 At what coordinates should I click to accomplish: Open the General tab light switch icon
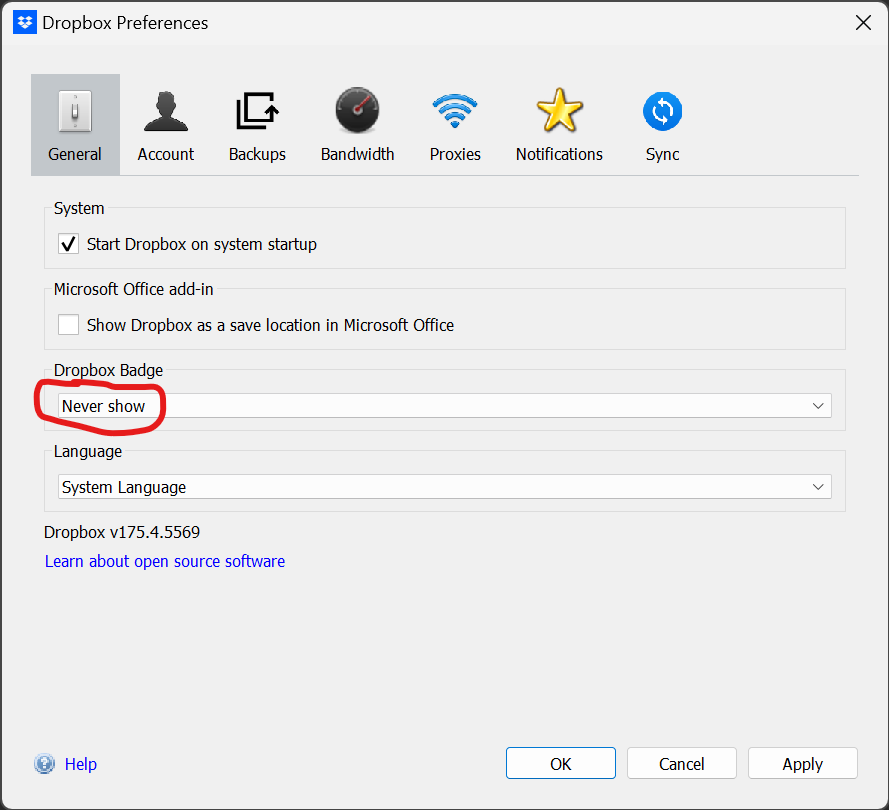[75, 112]
